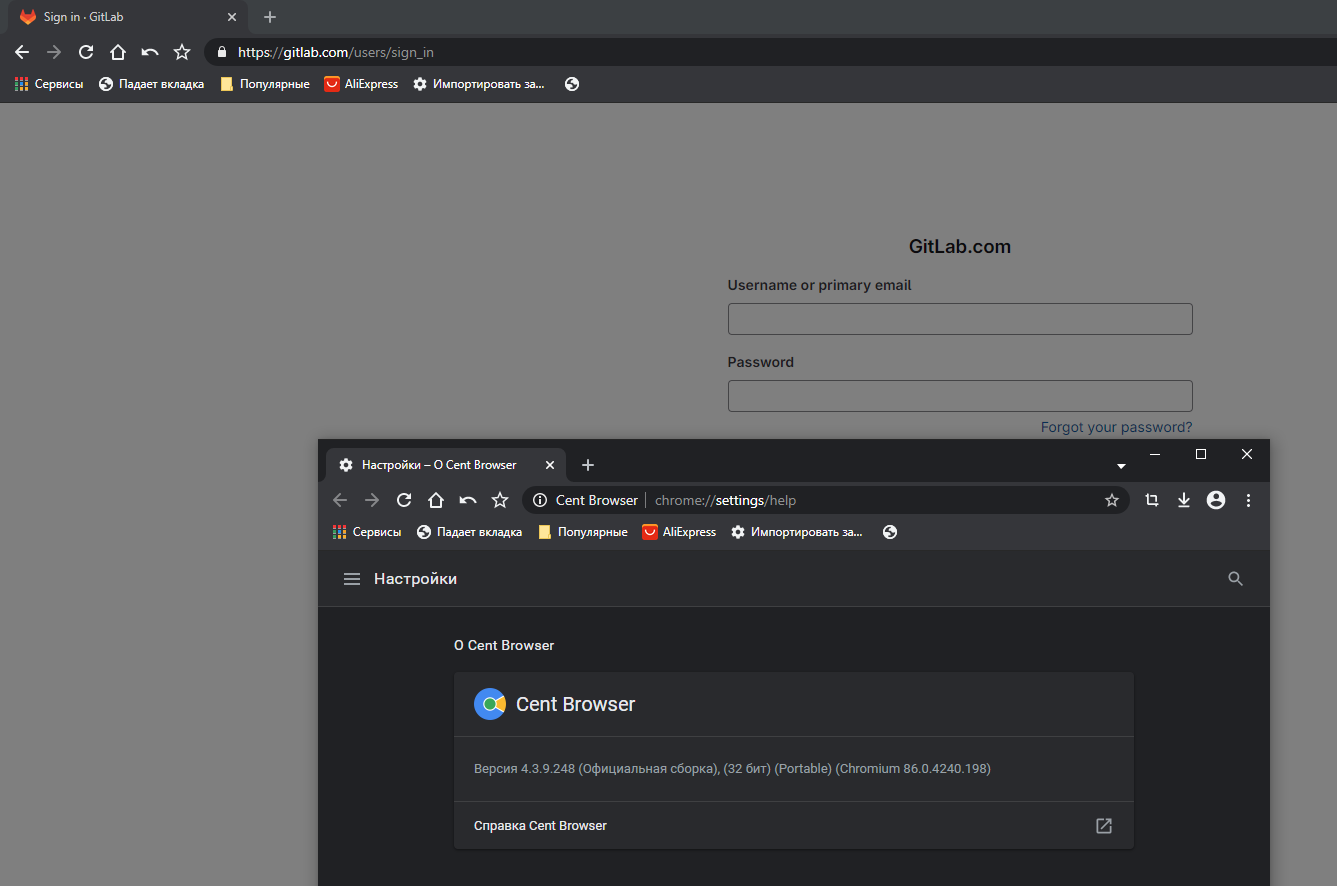This screenshot has width=1337, height=886.
Task: Click the crop screenshot toolbar icon
Action: coord(1152,500)
